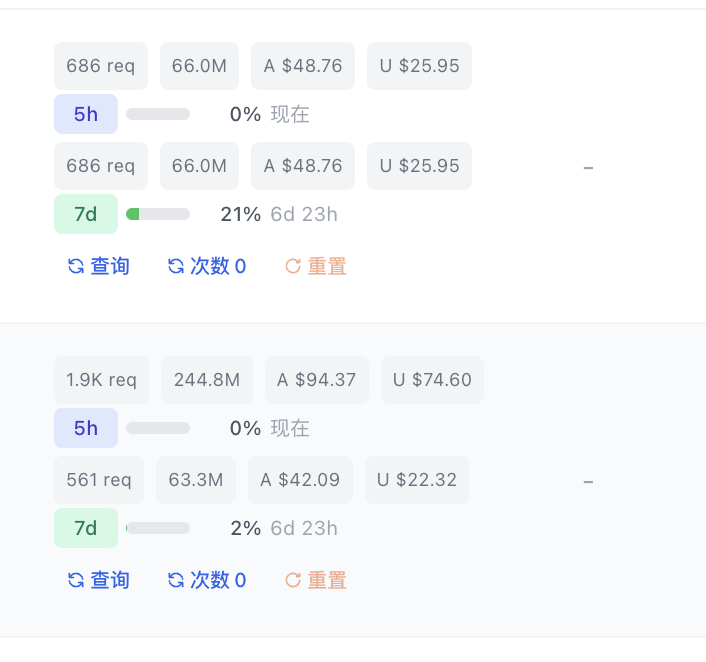The width and height of the screenshot is (706, 662).
Task: Click orange reset icon in first row
Action: [293, 266]
